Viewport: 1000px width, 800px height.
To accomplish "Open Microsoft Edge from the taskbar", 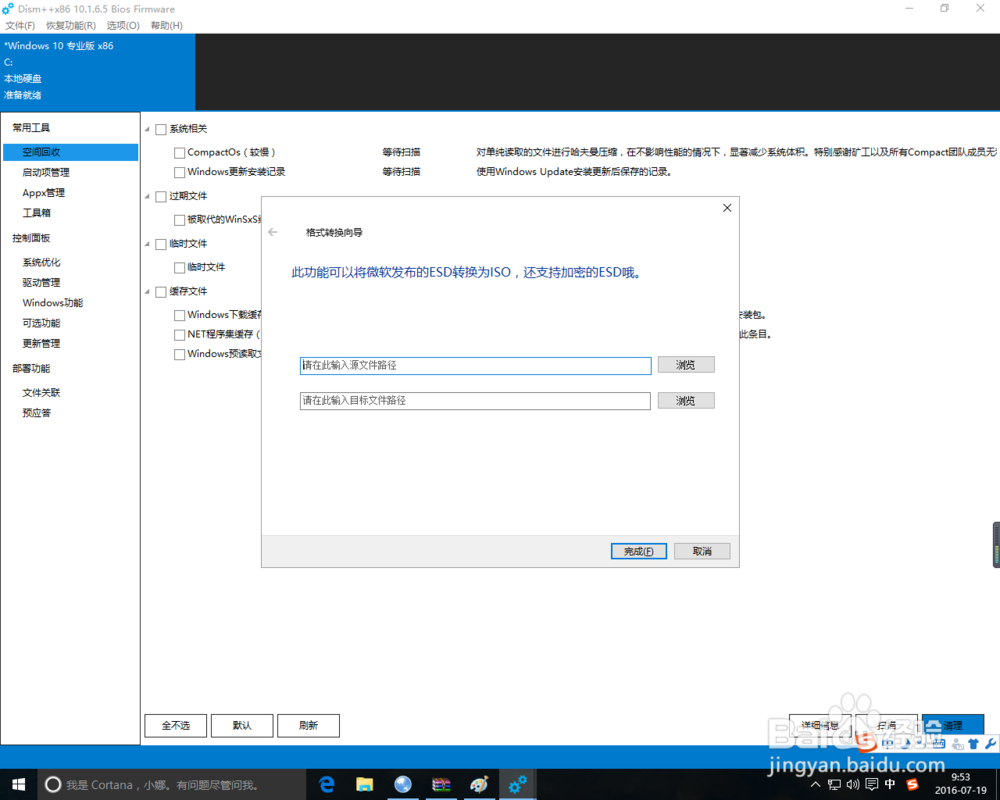I will [x=327, y=784].
